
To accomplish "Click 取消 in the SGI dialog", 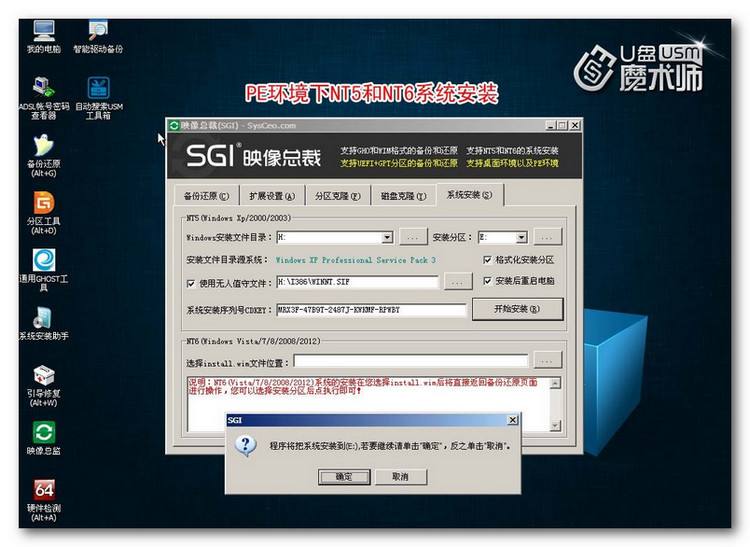I will [400, 477].
